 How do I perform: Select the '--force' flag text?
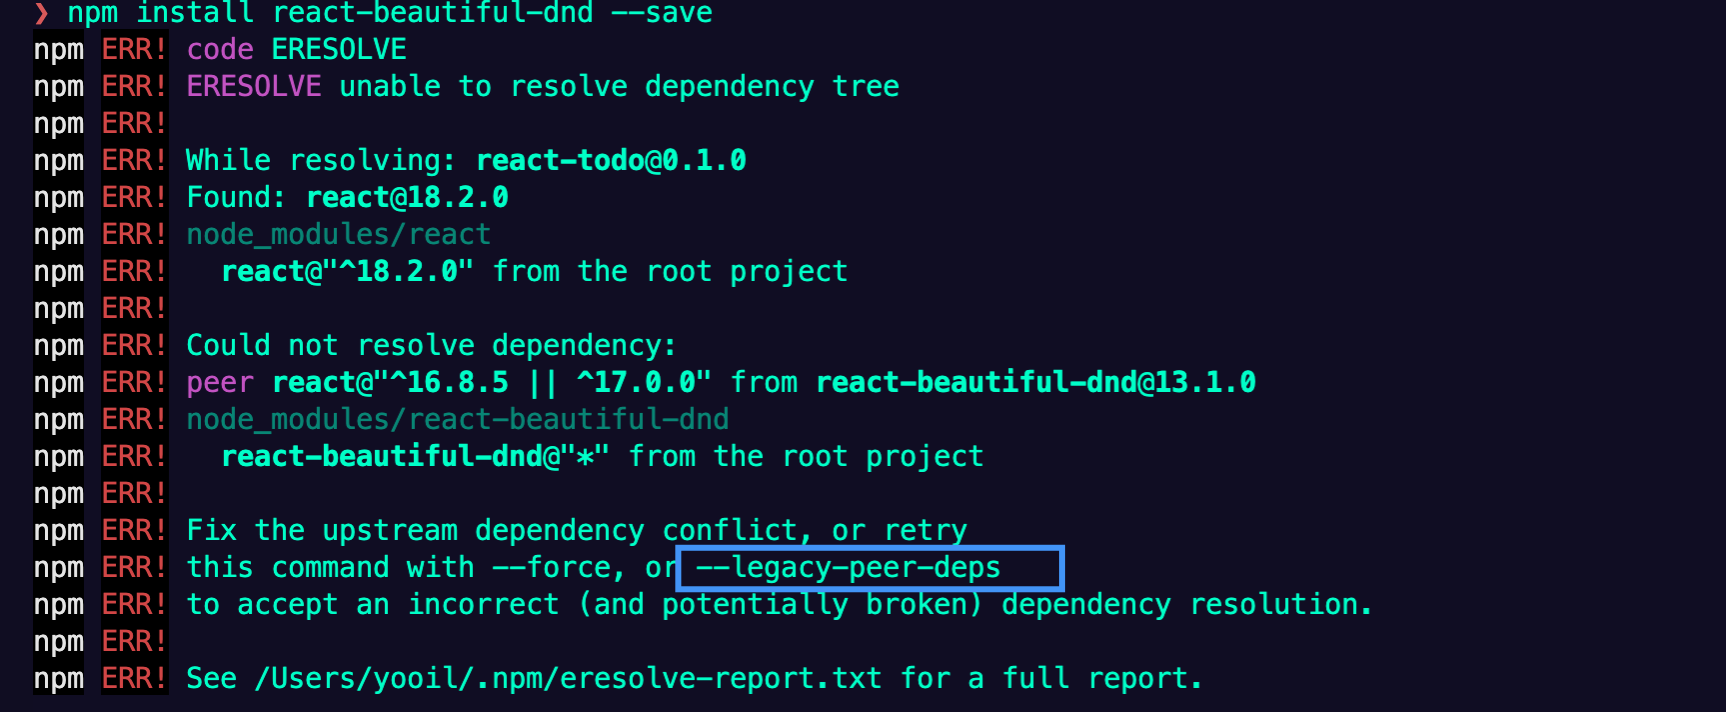click(550, 567)
